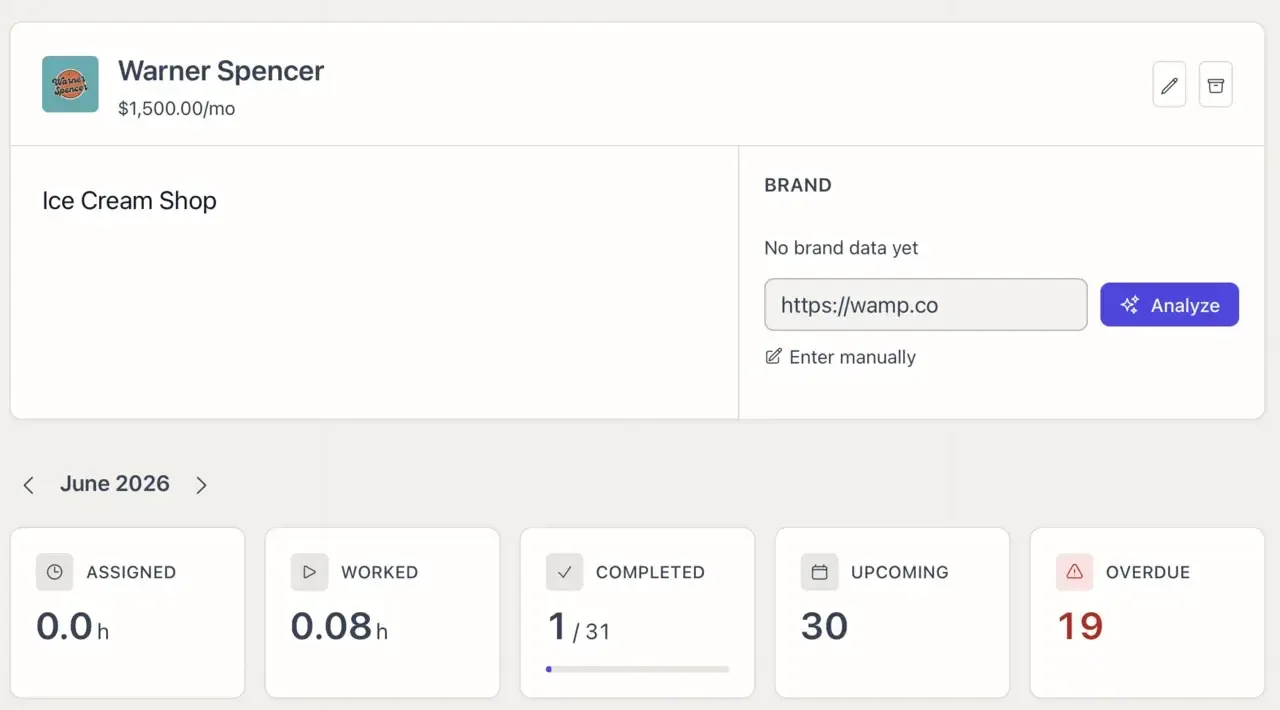The width and height of the screenshot is (1280, 710).
Task: Click the Completed progress bar
Action: [637, 669]
